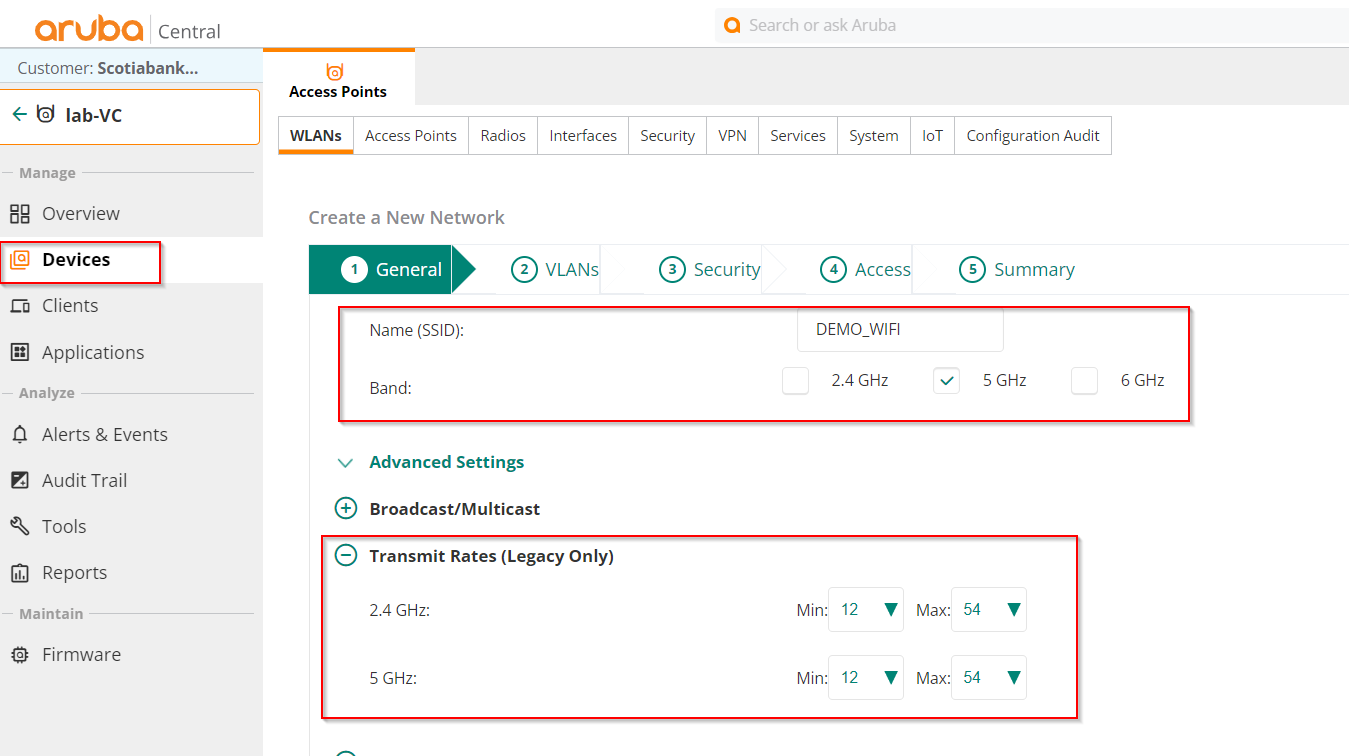Open the Access Points configuration tab

(x=411, y=136)
